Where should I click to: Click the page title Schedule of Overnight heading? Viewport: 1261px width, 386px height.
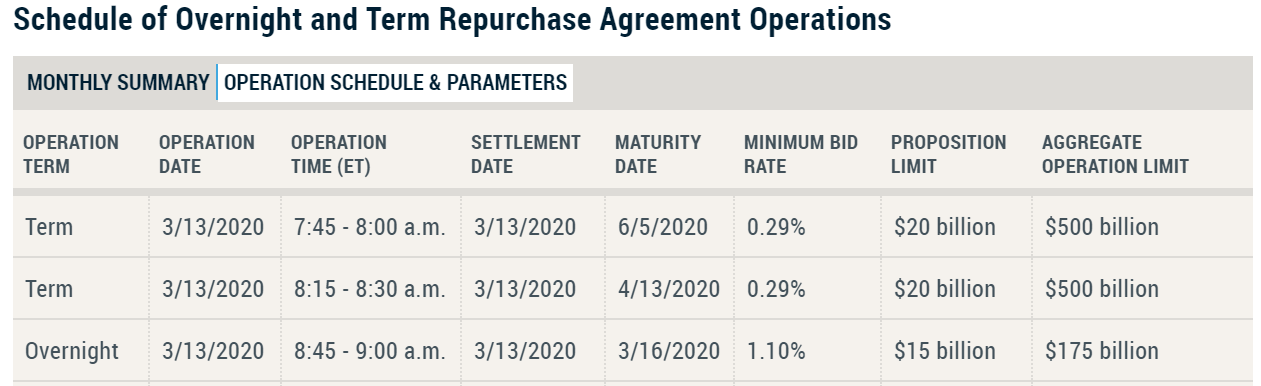tap(454, 21)
